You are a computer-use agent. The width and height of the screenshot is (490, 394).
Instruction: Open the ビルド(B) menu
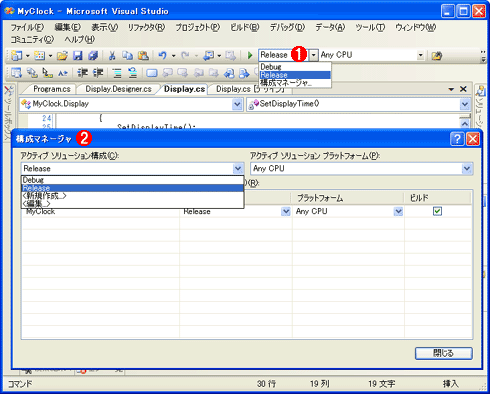(x=245, y=27)
